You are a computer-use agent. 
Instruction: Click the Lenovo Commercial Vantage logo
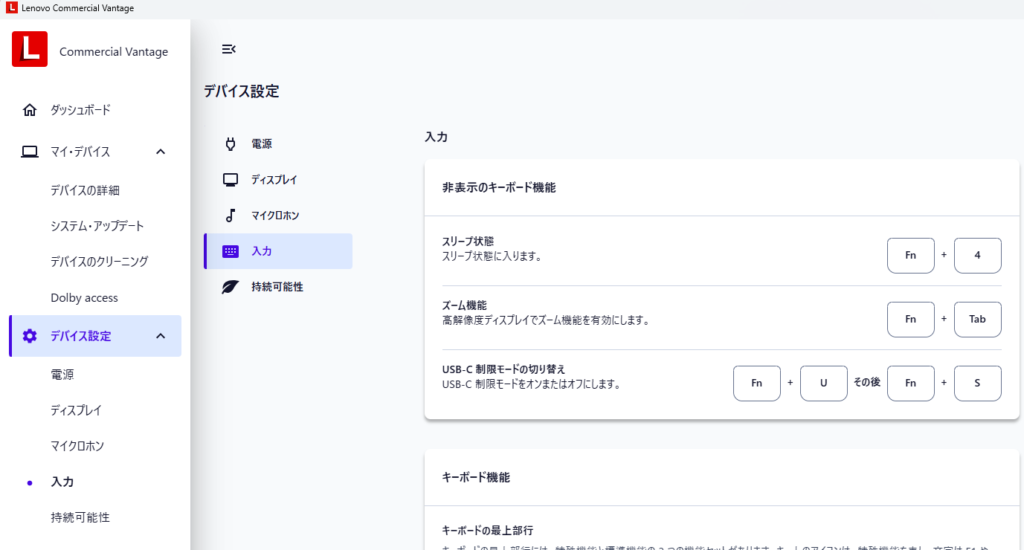point(30,49)
